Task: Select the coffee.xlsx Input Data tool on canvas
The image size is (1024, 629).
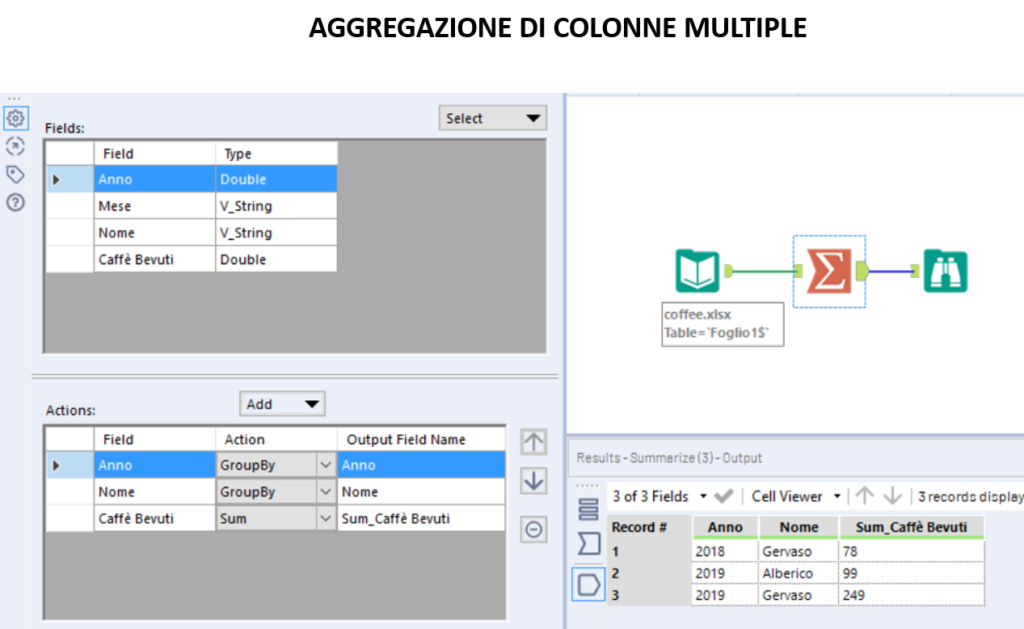Action: tap(697, 270)
